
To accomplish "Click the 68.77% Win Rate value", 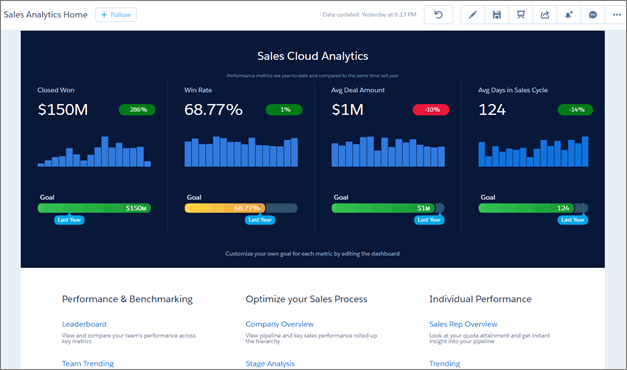I will [214, 110].
